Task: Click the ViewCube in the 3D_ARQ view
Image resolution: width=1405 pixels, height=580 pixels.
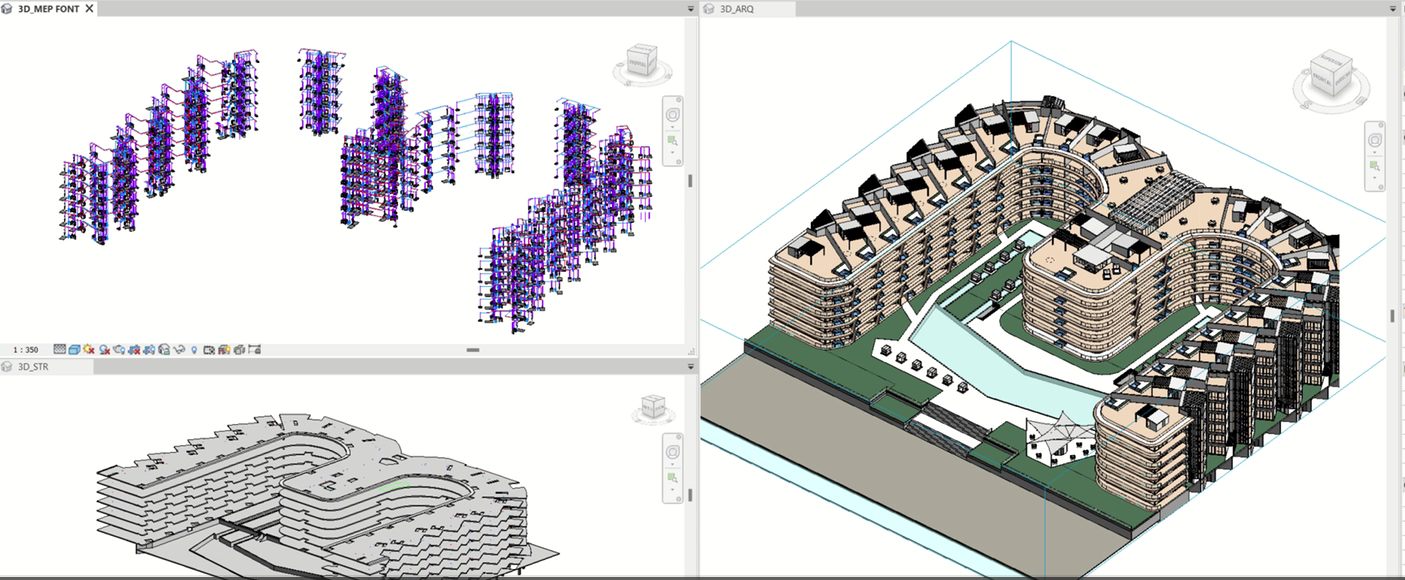Action: 1331,75
